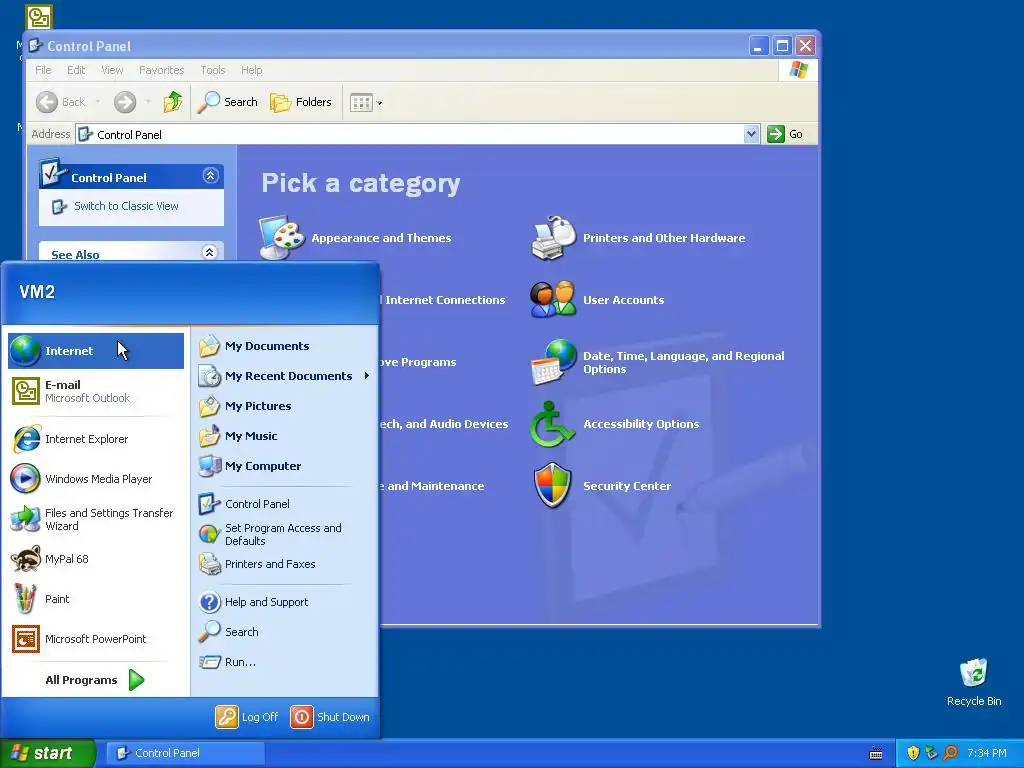The height and width of the screenshot is (768, 1024).
Task: Open the Run dialog
Action: [284, 662]
